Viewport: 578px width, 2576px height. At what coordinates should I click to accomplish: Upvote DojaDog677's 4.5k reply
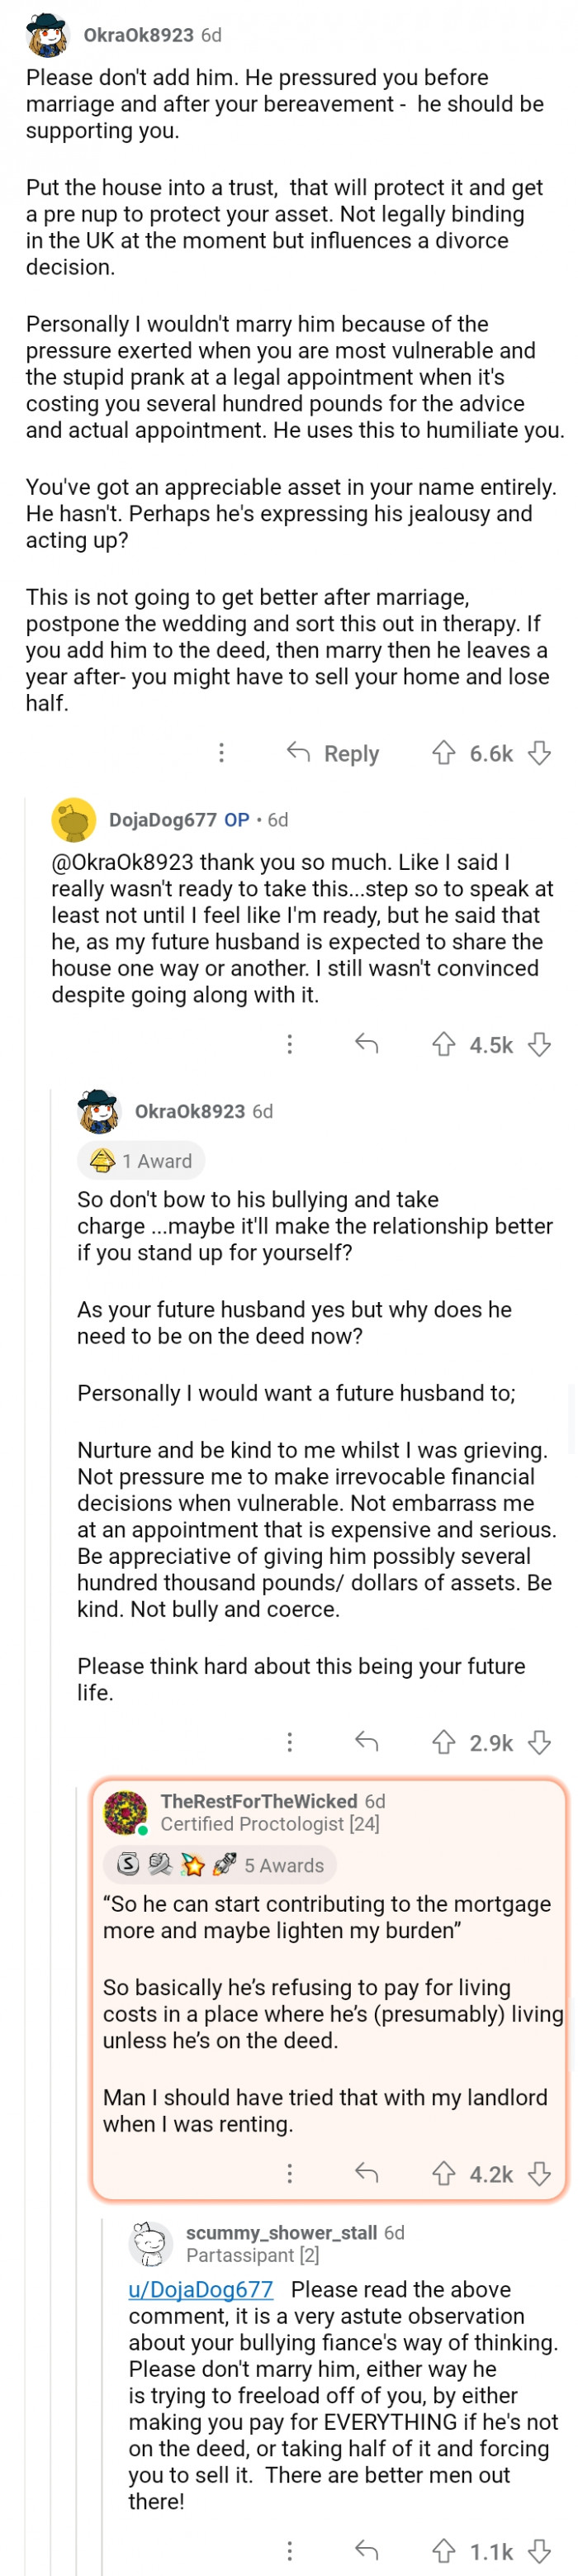443,1045
